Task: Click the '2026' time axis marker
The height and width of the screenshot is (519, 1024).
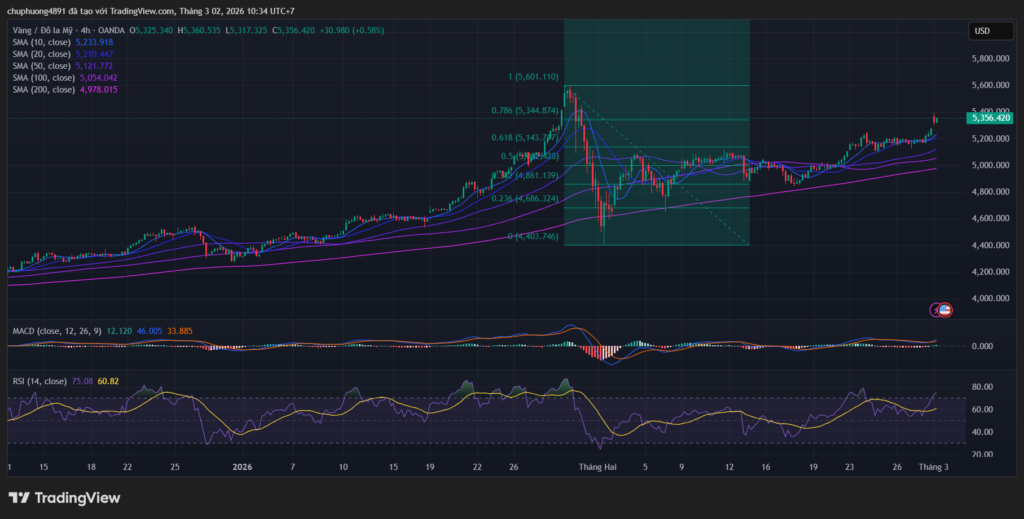Action: pyautogui.click(x=242, y=467)
